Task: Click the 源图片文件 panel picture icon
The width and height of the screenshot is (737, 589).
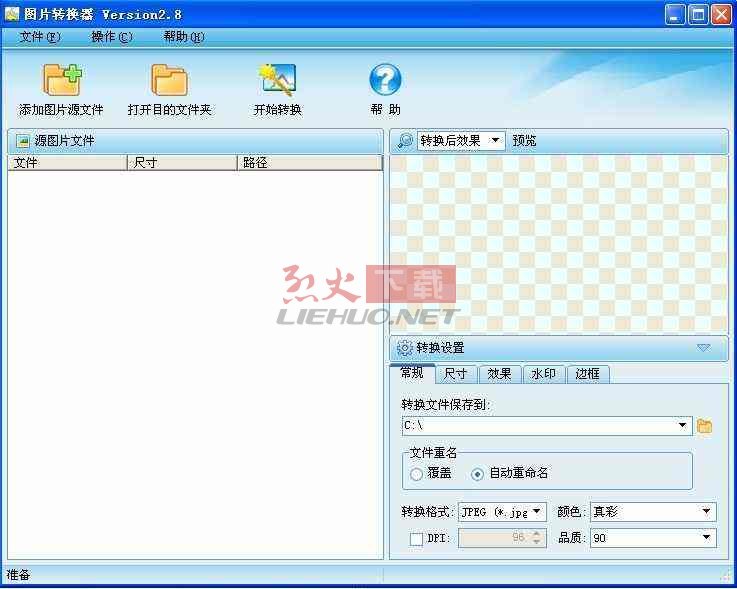Action: 23,141
